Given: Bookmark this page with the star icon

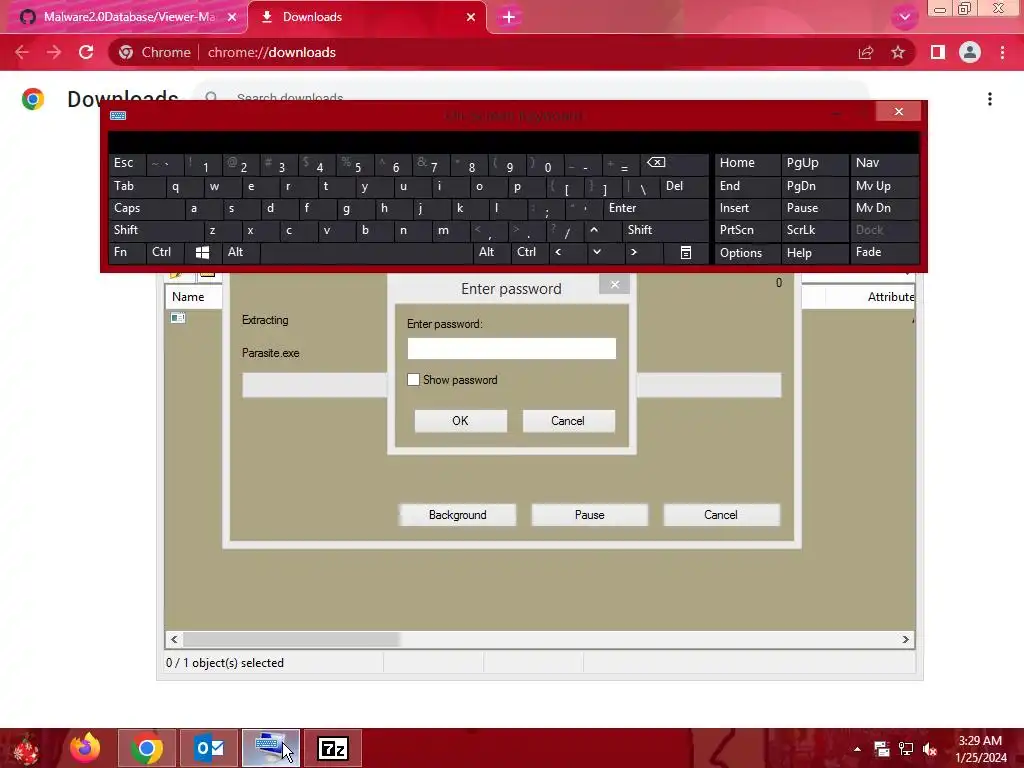Looking at the screenshot, I should pos(898,52).
